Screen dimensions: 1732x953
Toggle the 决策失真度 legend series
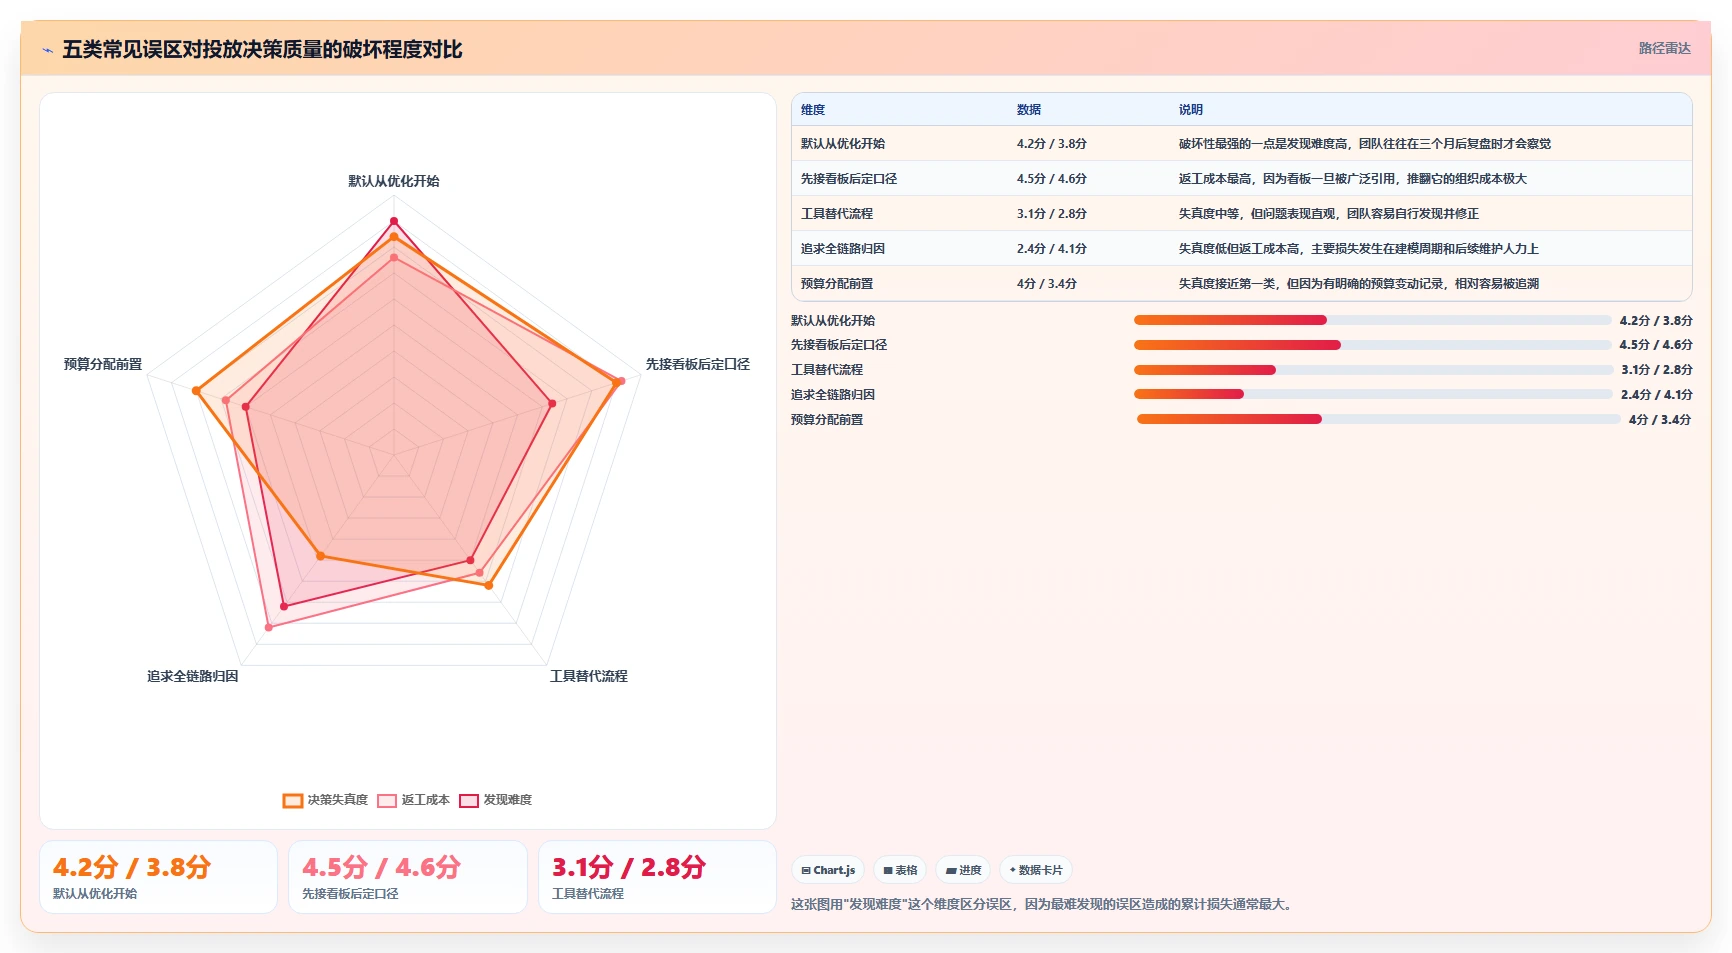pos(325,800)
